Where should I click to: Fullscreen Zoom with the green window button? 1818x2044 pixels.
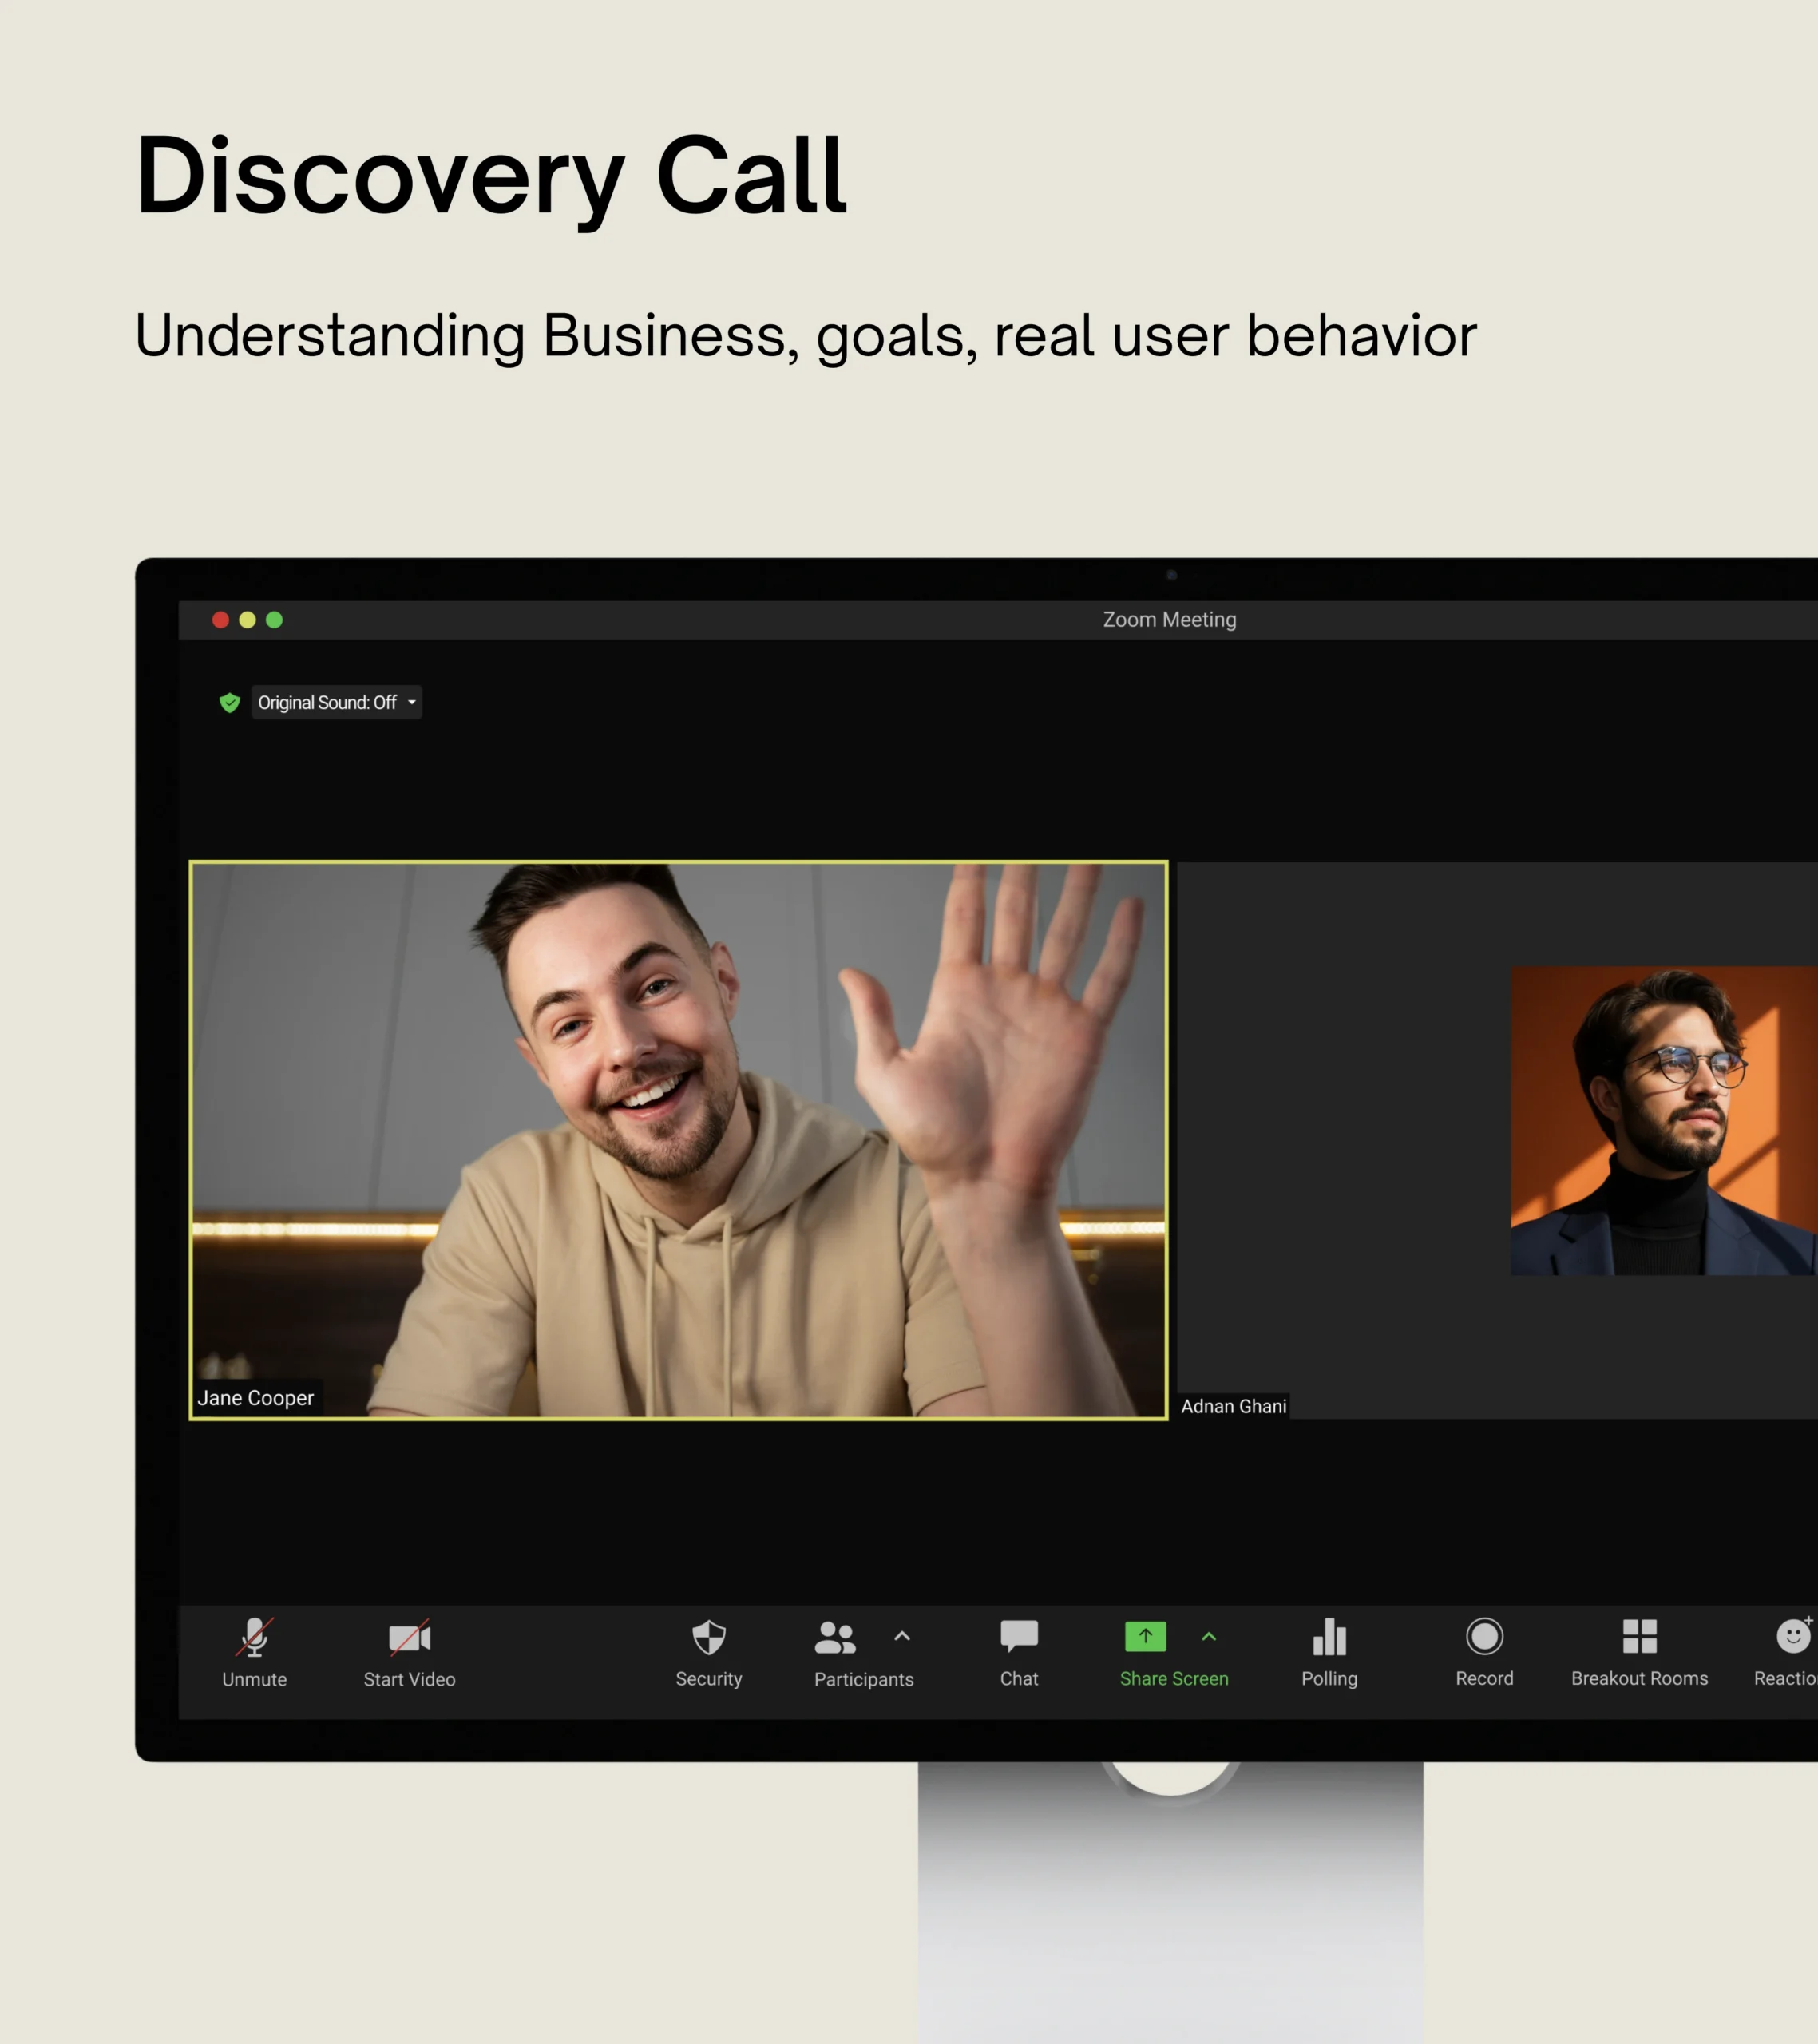point(274,620)
